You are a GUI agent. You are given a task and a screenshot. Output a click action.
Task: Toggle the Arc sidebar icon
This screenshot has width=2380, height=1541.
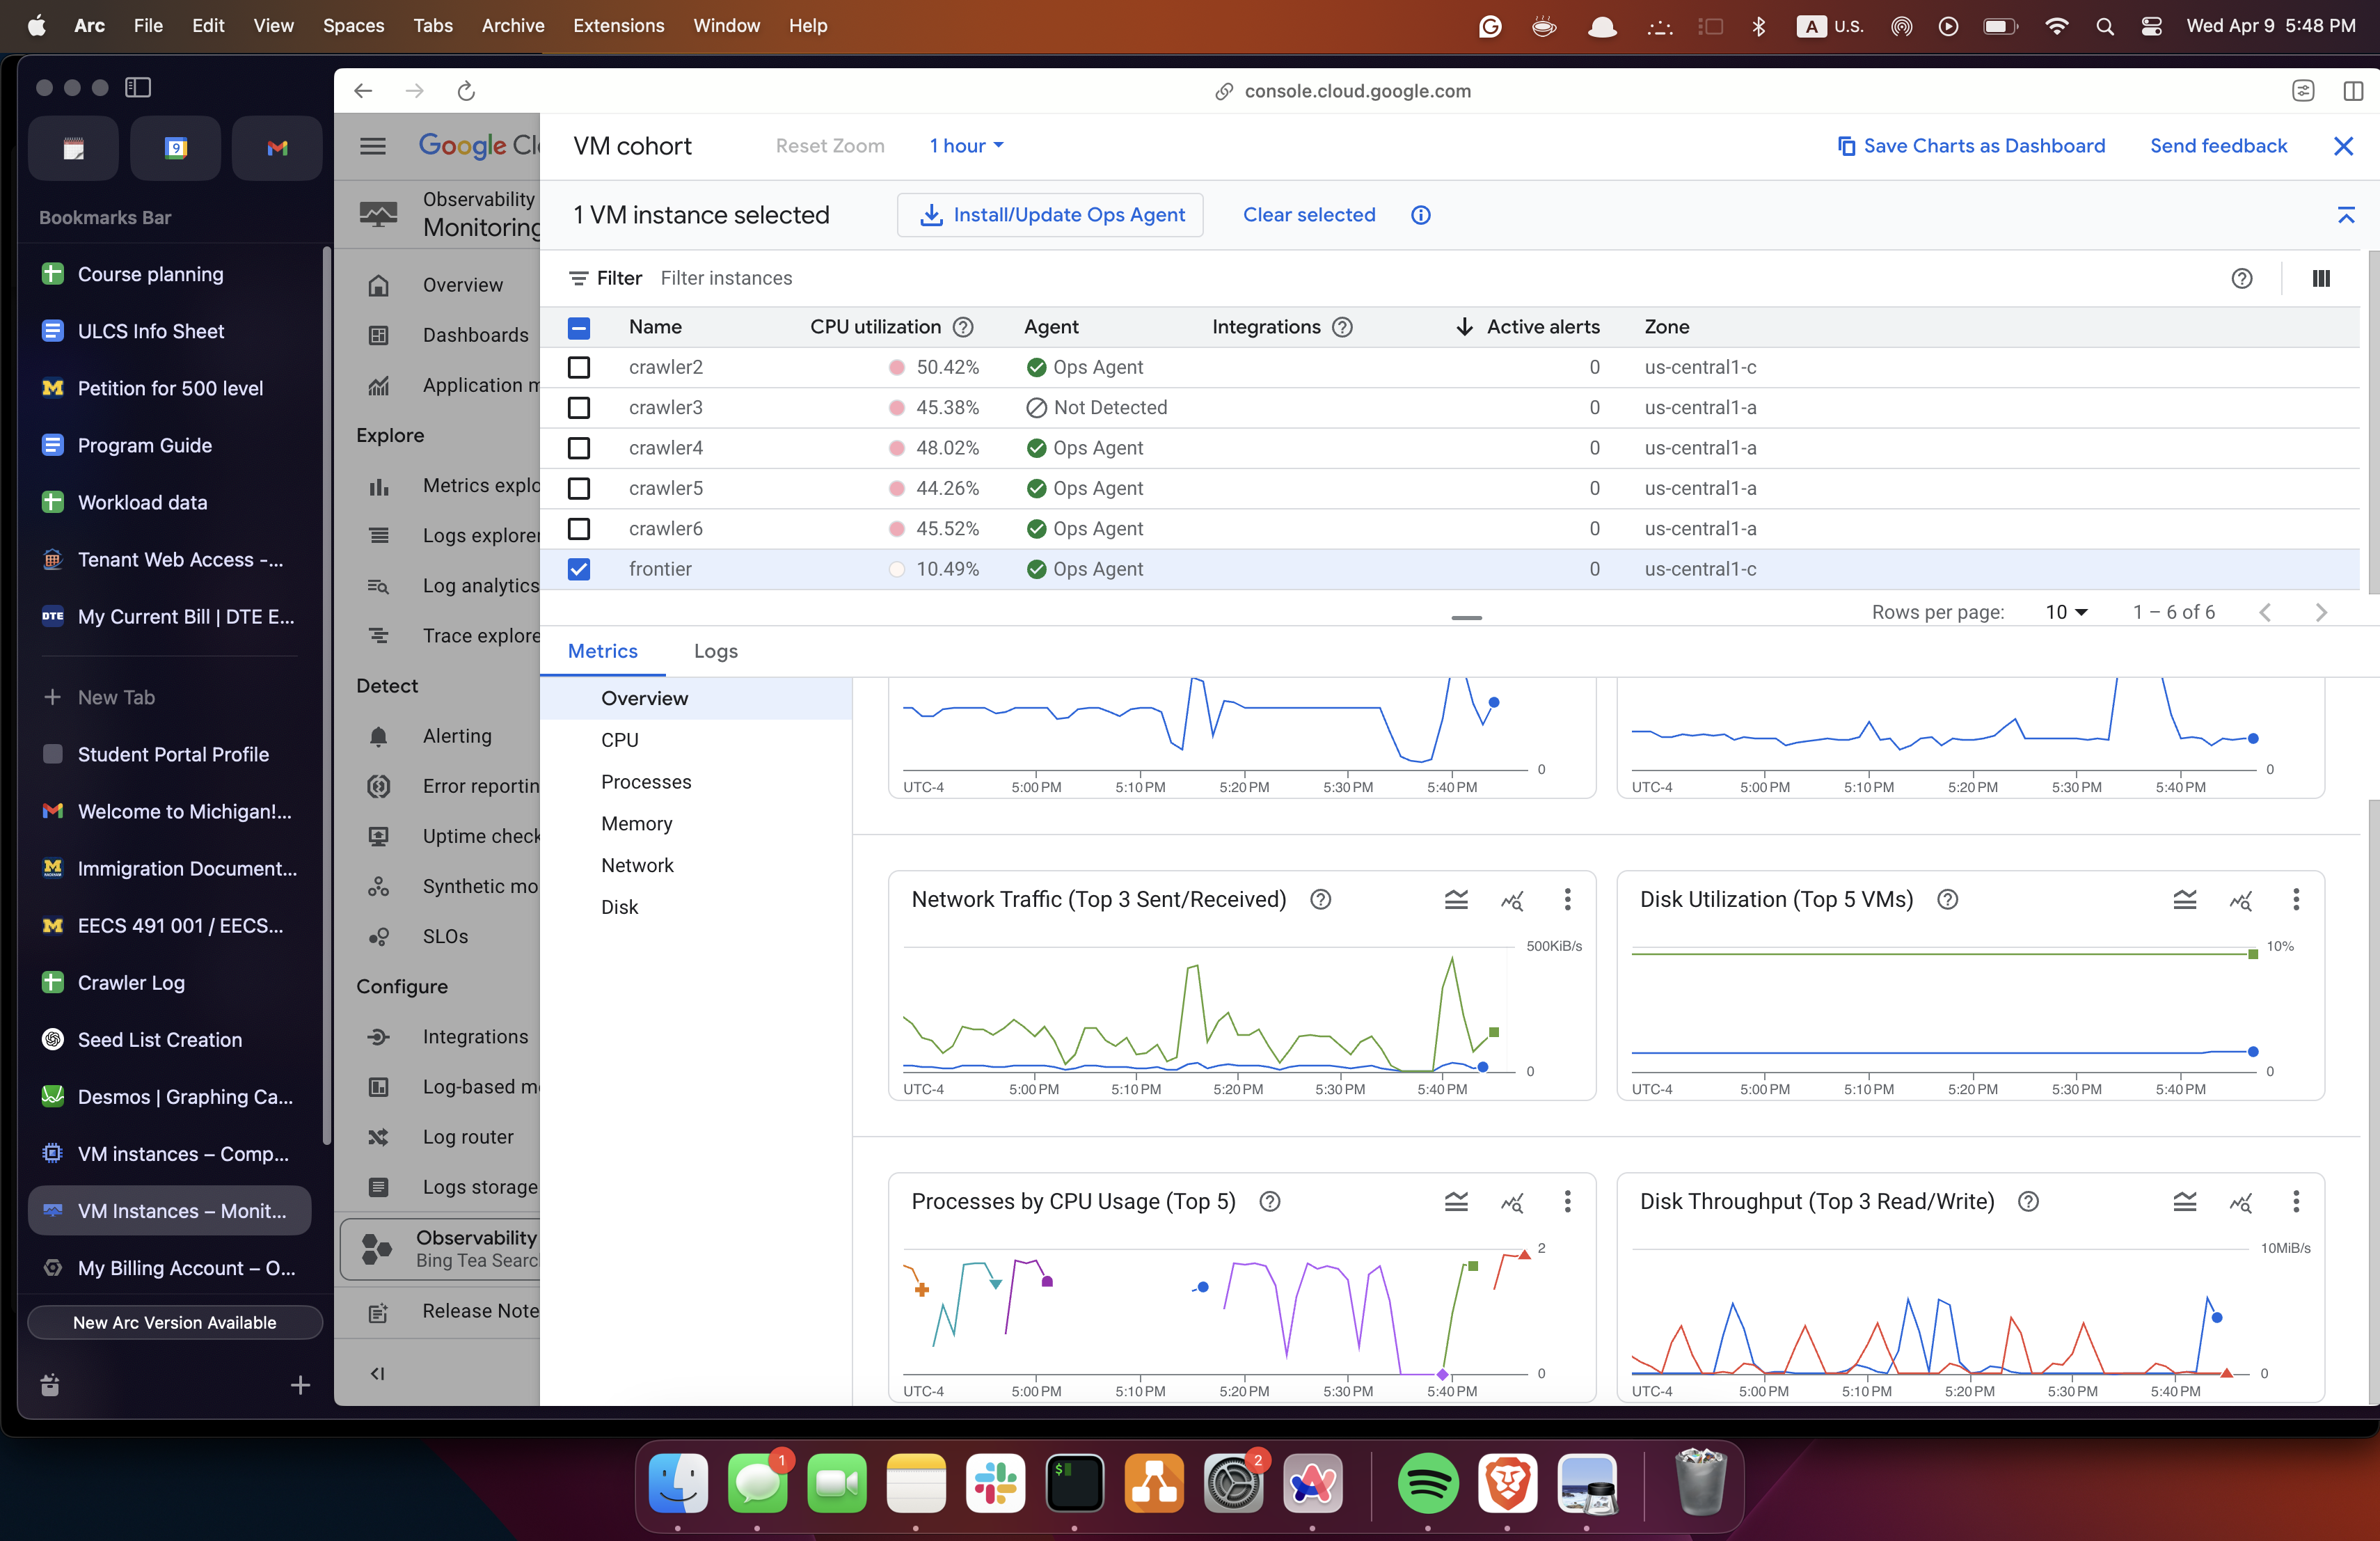click(x=138, y=87)
